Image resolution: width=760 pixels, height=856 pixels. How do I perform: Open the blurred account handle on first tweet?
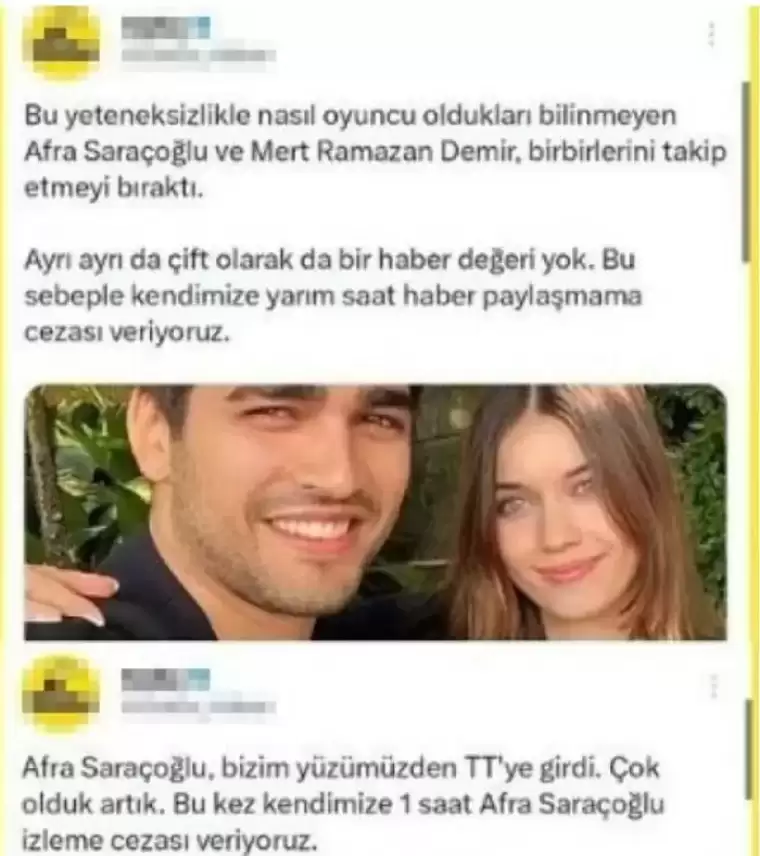pos(198,57)
